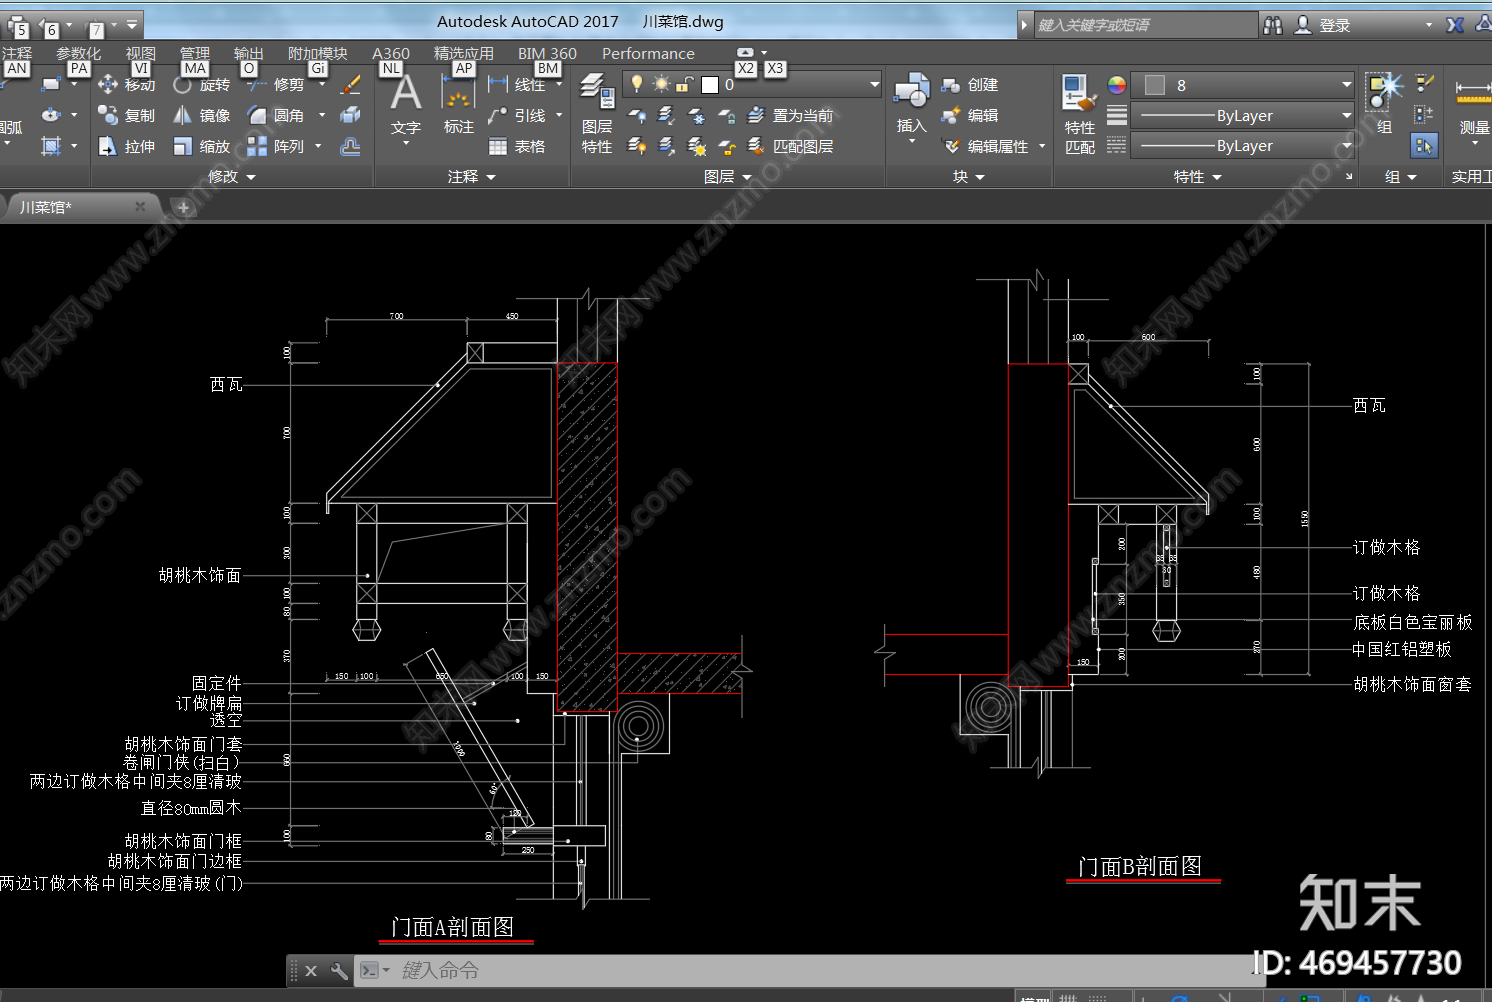
Task: Click Match Properties (特性匹配) icon
Action: [x=1079, y=114]
